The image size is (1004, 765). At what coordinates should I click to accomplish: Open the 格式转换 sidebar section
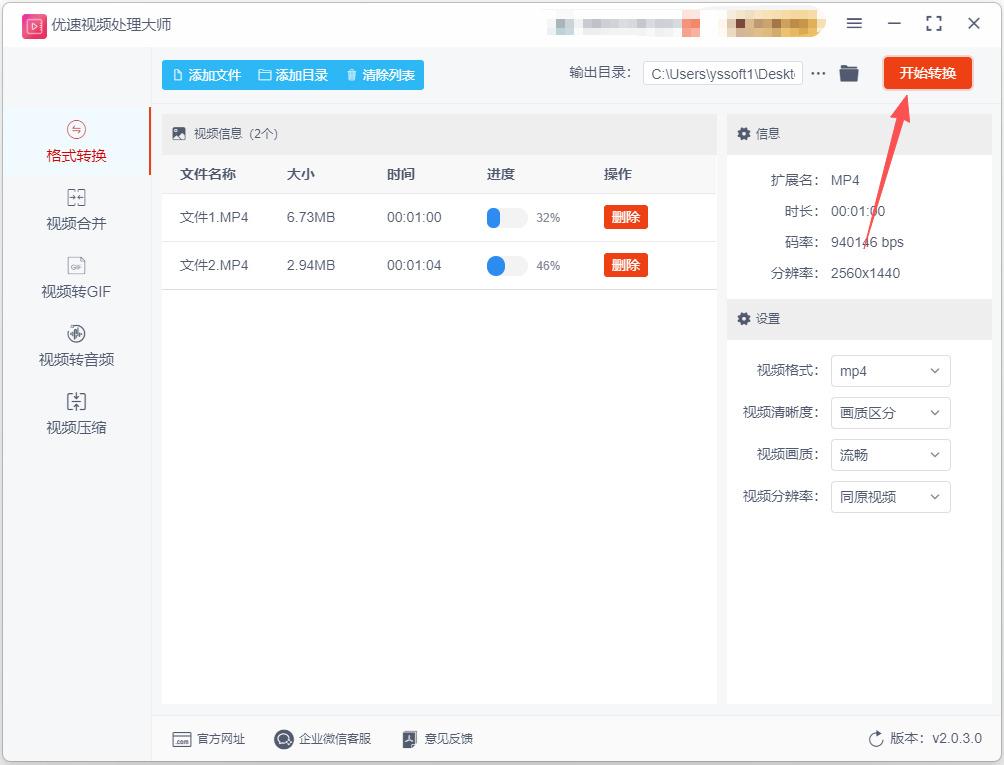(x=76, y=141)
